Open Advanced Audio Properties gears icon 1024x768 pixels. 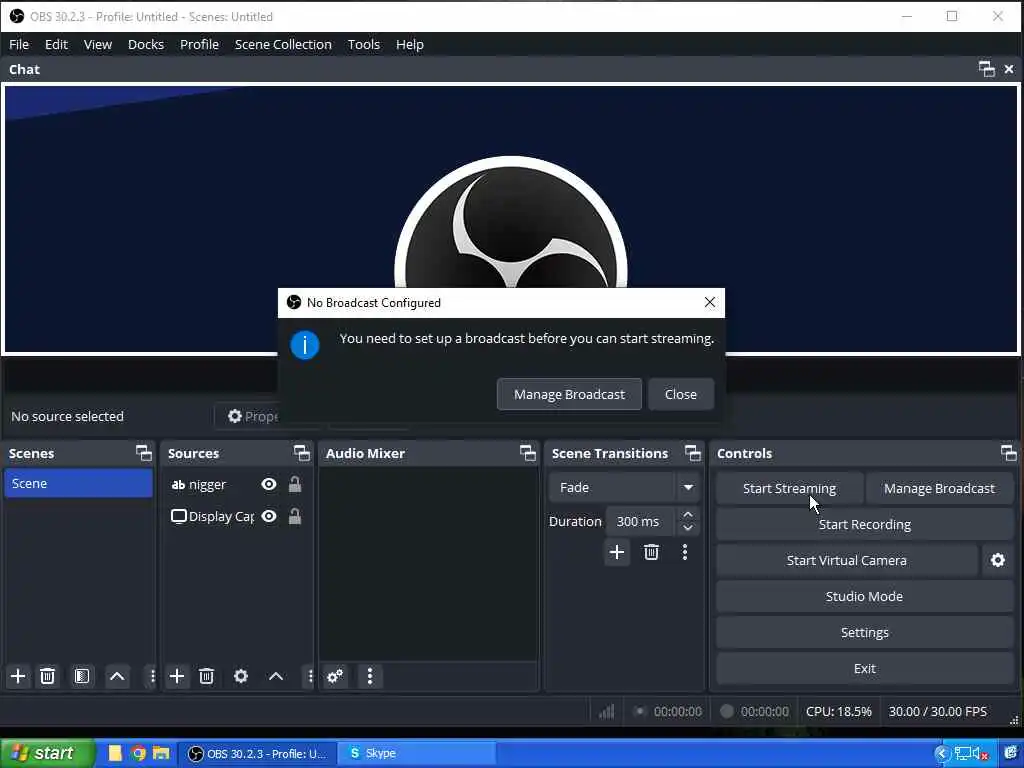pyautogui.click(x=335, y=676)
